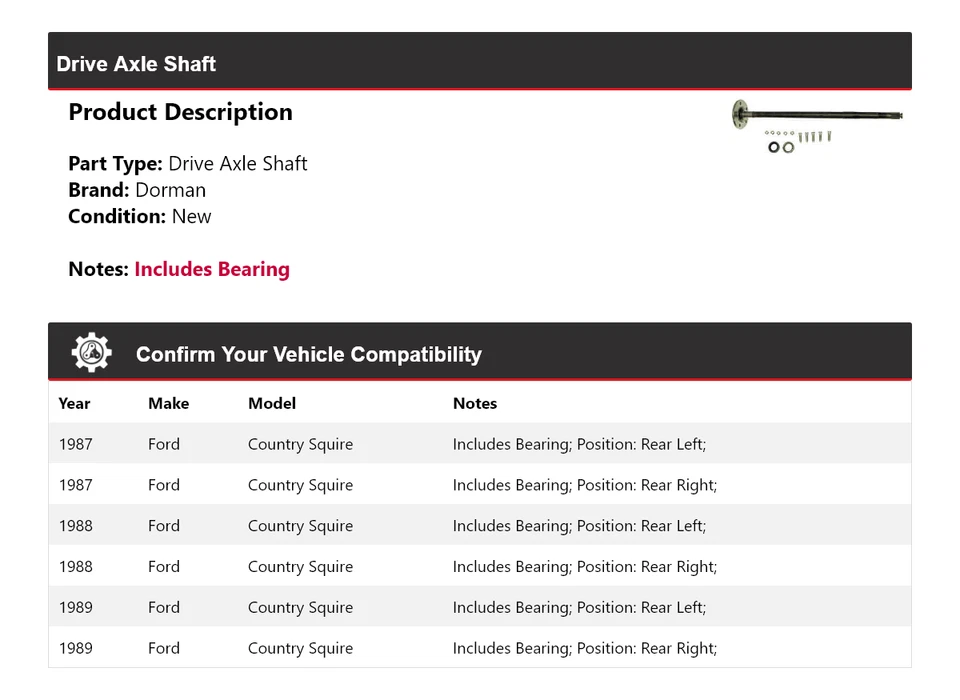Click the Make column header
Image resolution: width=960 pixels, height=700 pixels.
[168, 403]
